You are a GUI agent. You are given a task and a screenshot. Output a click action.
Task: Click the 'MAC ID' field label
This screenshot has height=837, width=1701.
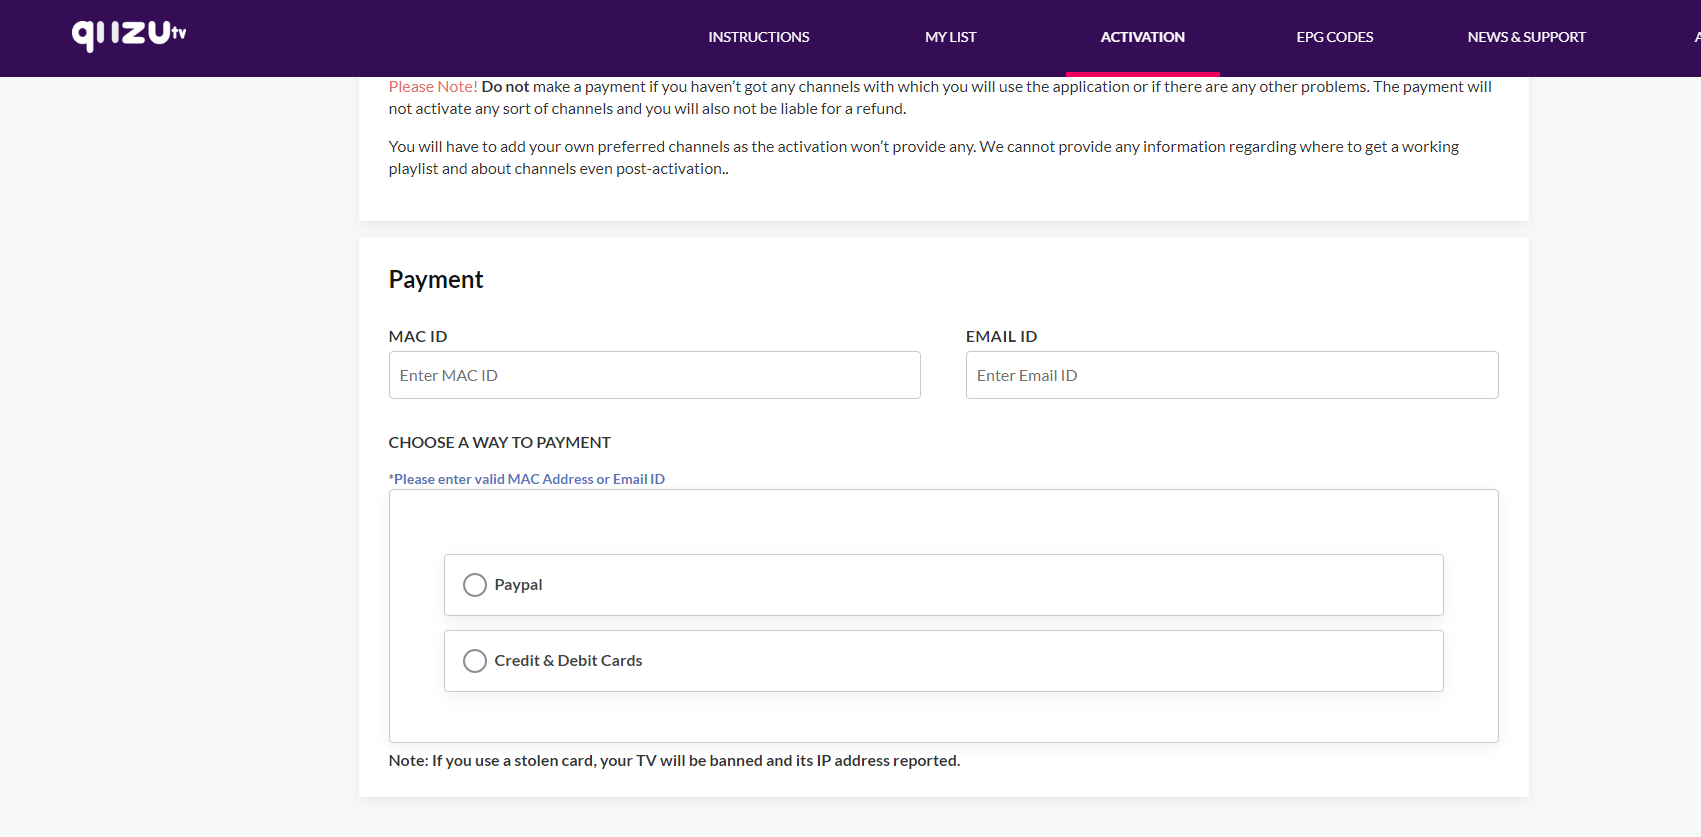[x=418, y=336]
